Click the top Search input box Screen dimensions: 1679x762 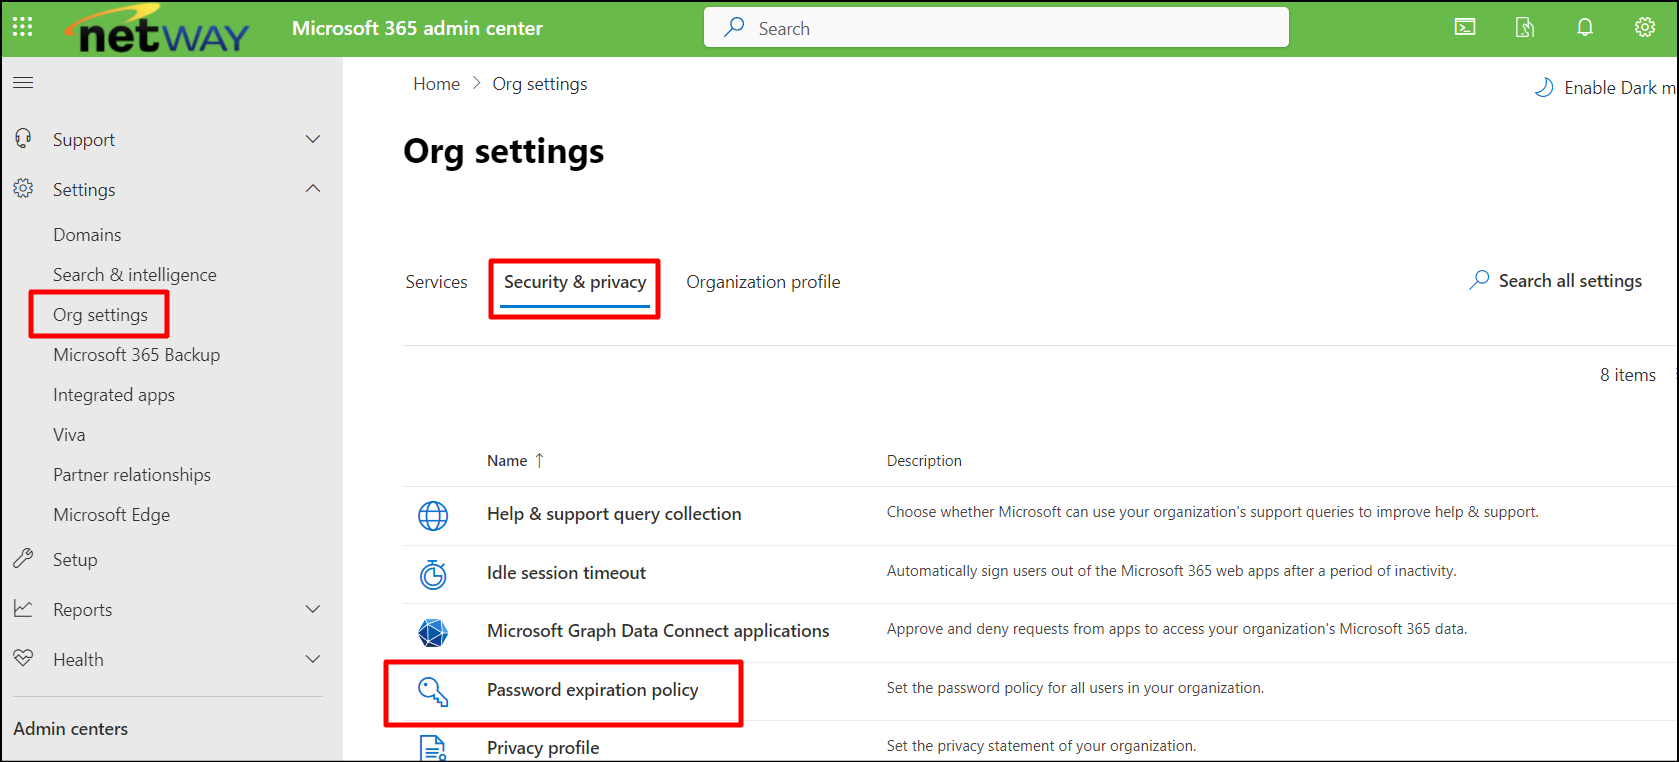(996, 28)
